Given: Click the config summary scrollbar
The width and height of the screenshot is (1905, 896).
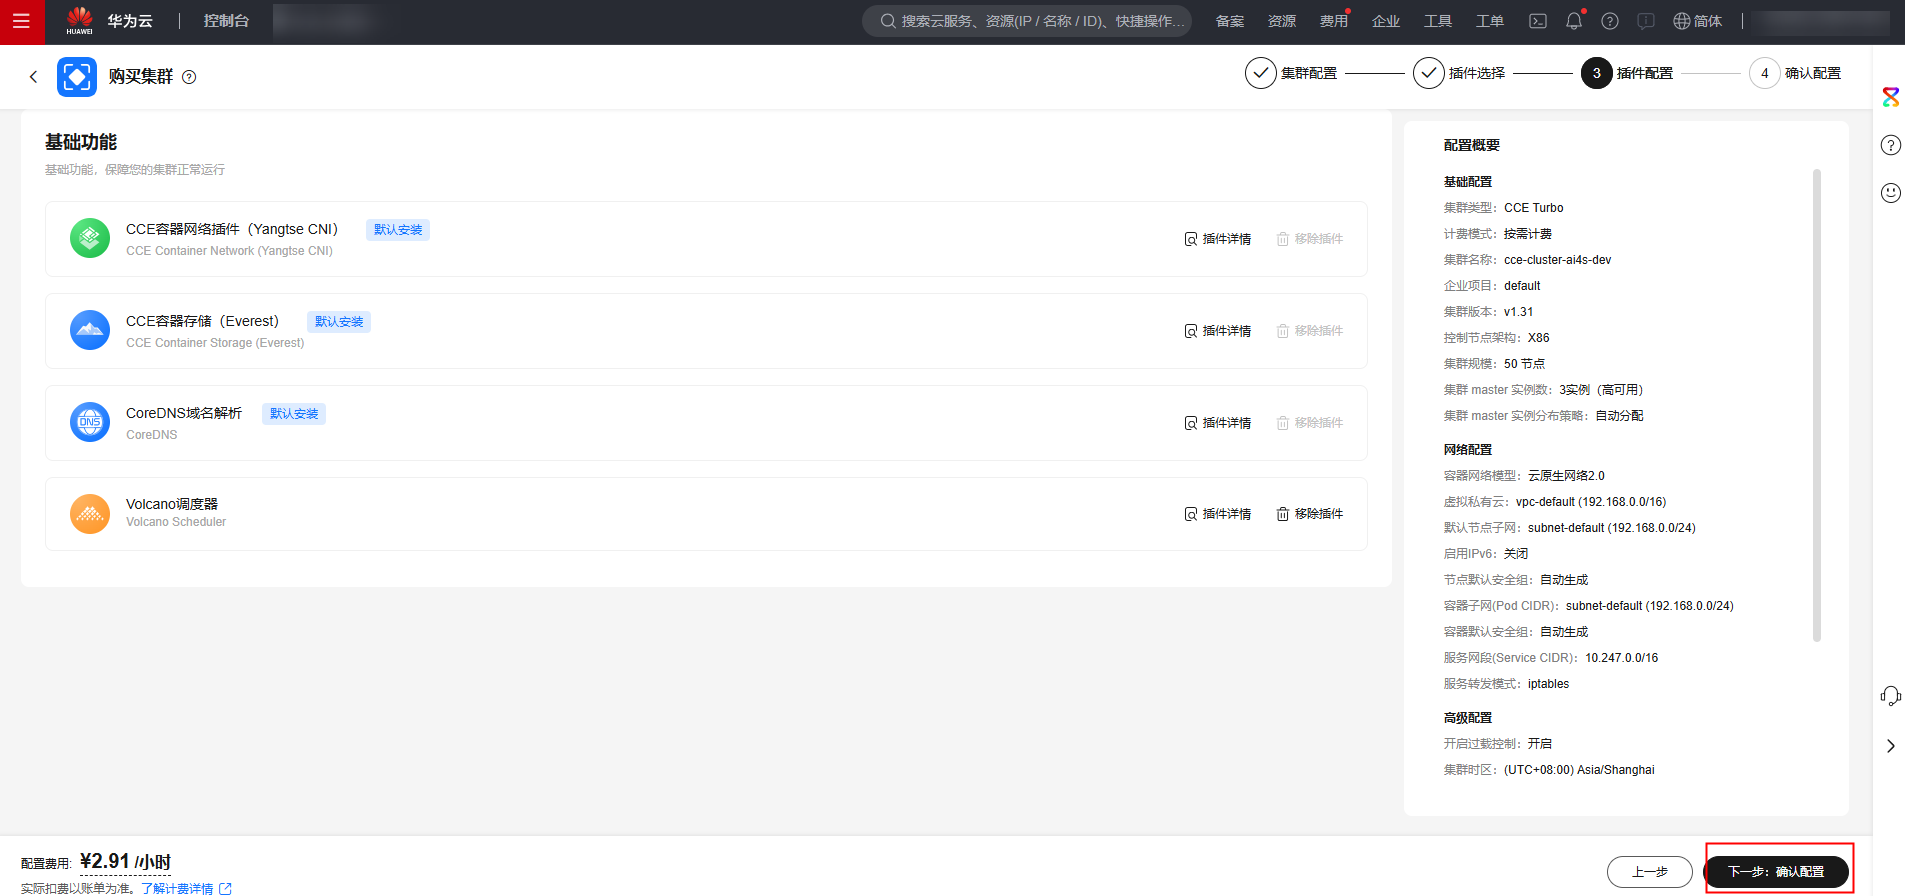Looking at the screenshot, I should click(x=1817, y=405).
